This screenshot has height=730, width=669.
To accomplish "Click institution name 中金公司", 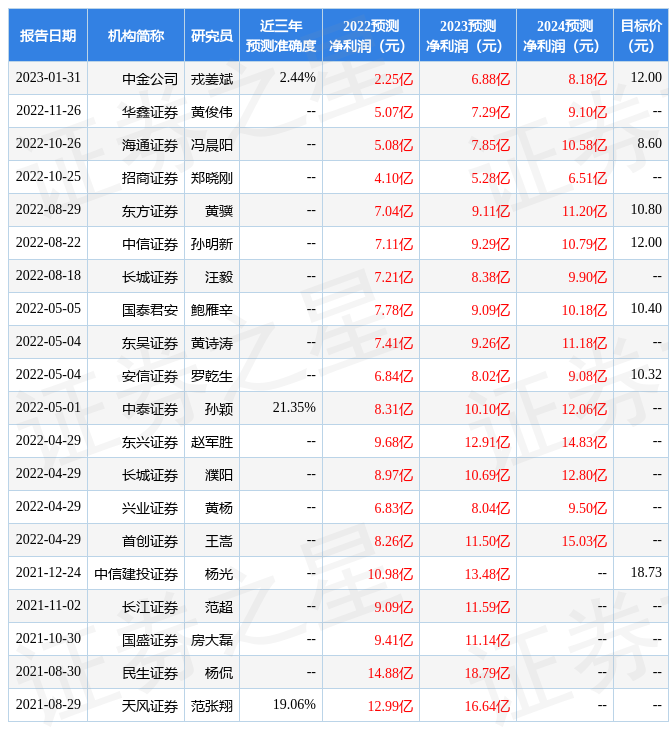I will point(150,79).
